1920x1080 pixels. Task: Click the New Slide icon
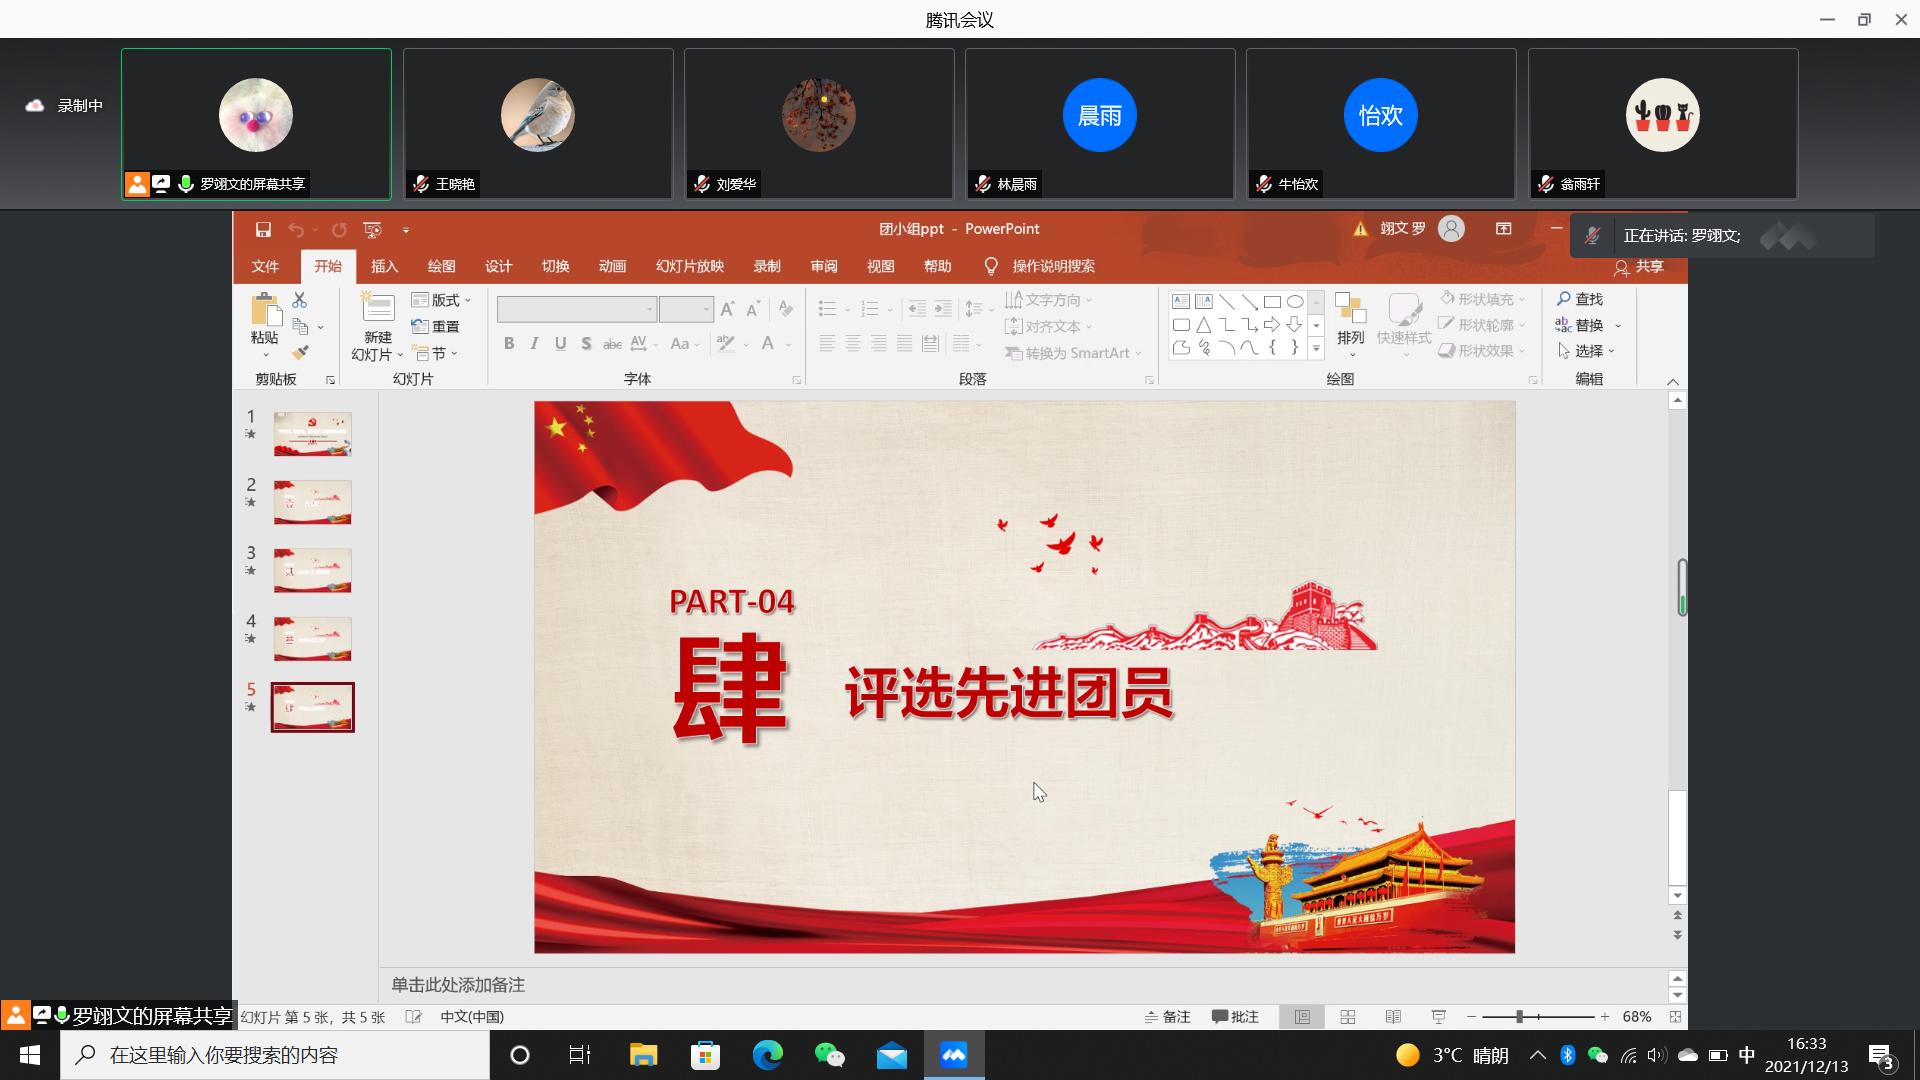click(x=378, y=309)
